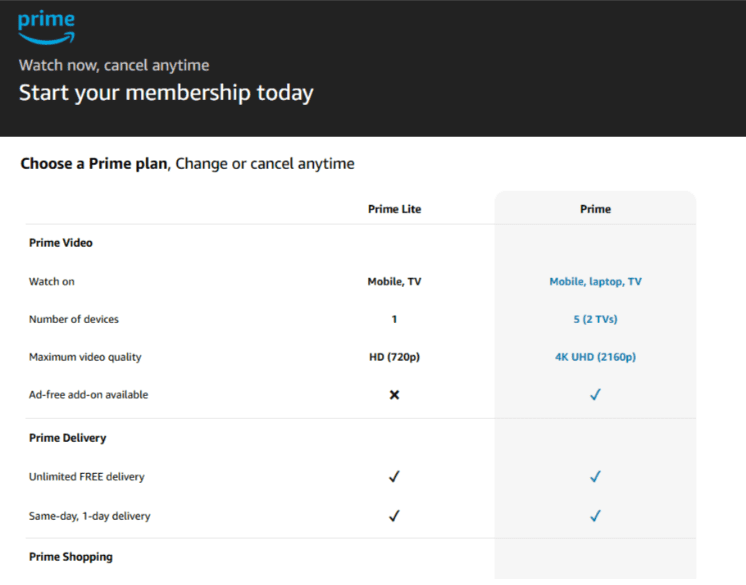This screenshot has height=585, width=746.
Task: Click the 'Ad-free add-on available' row label
Action: coord(88,394)
